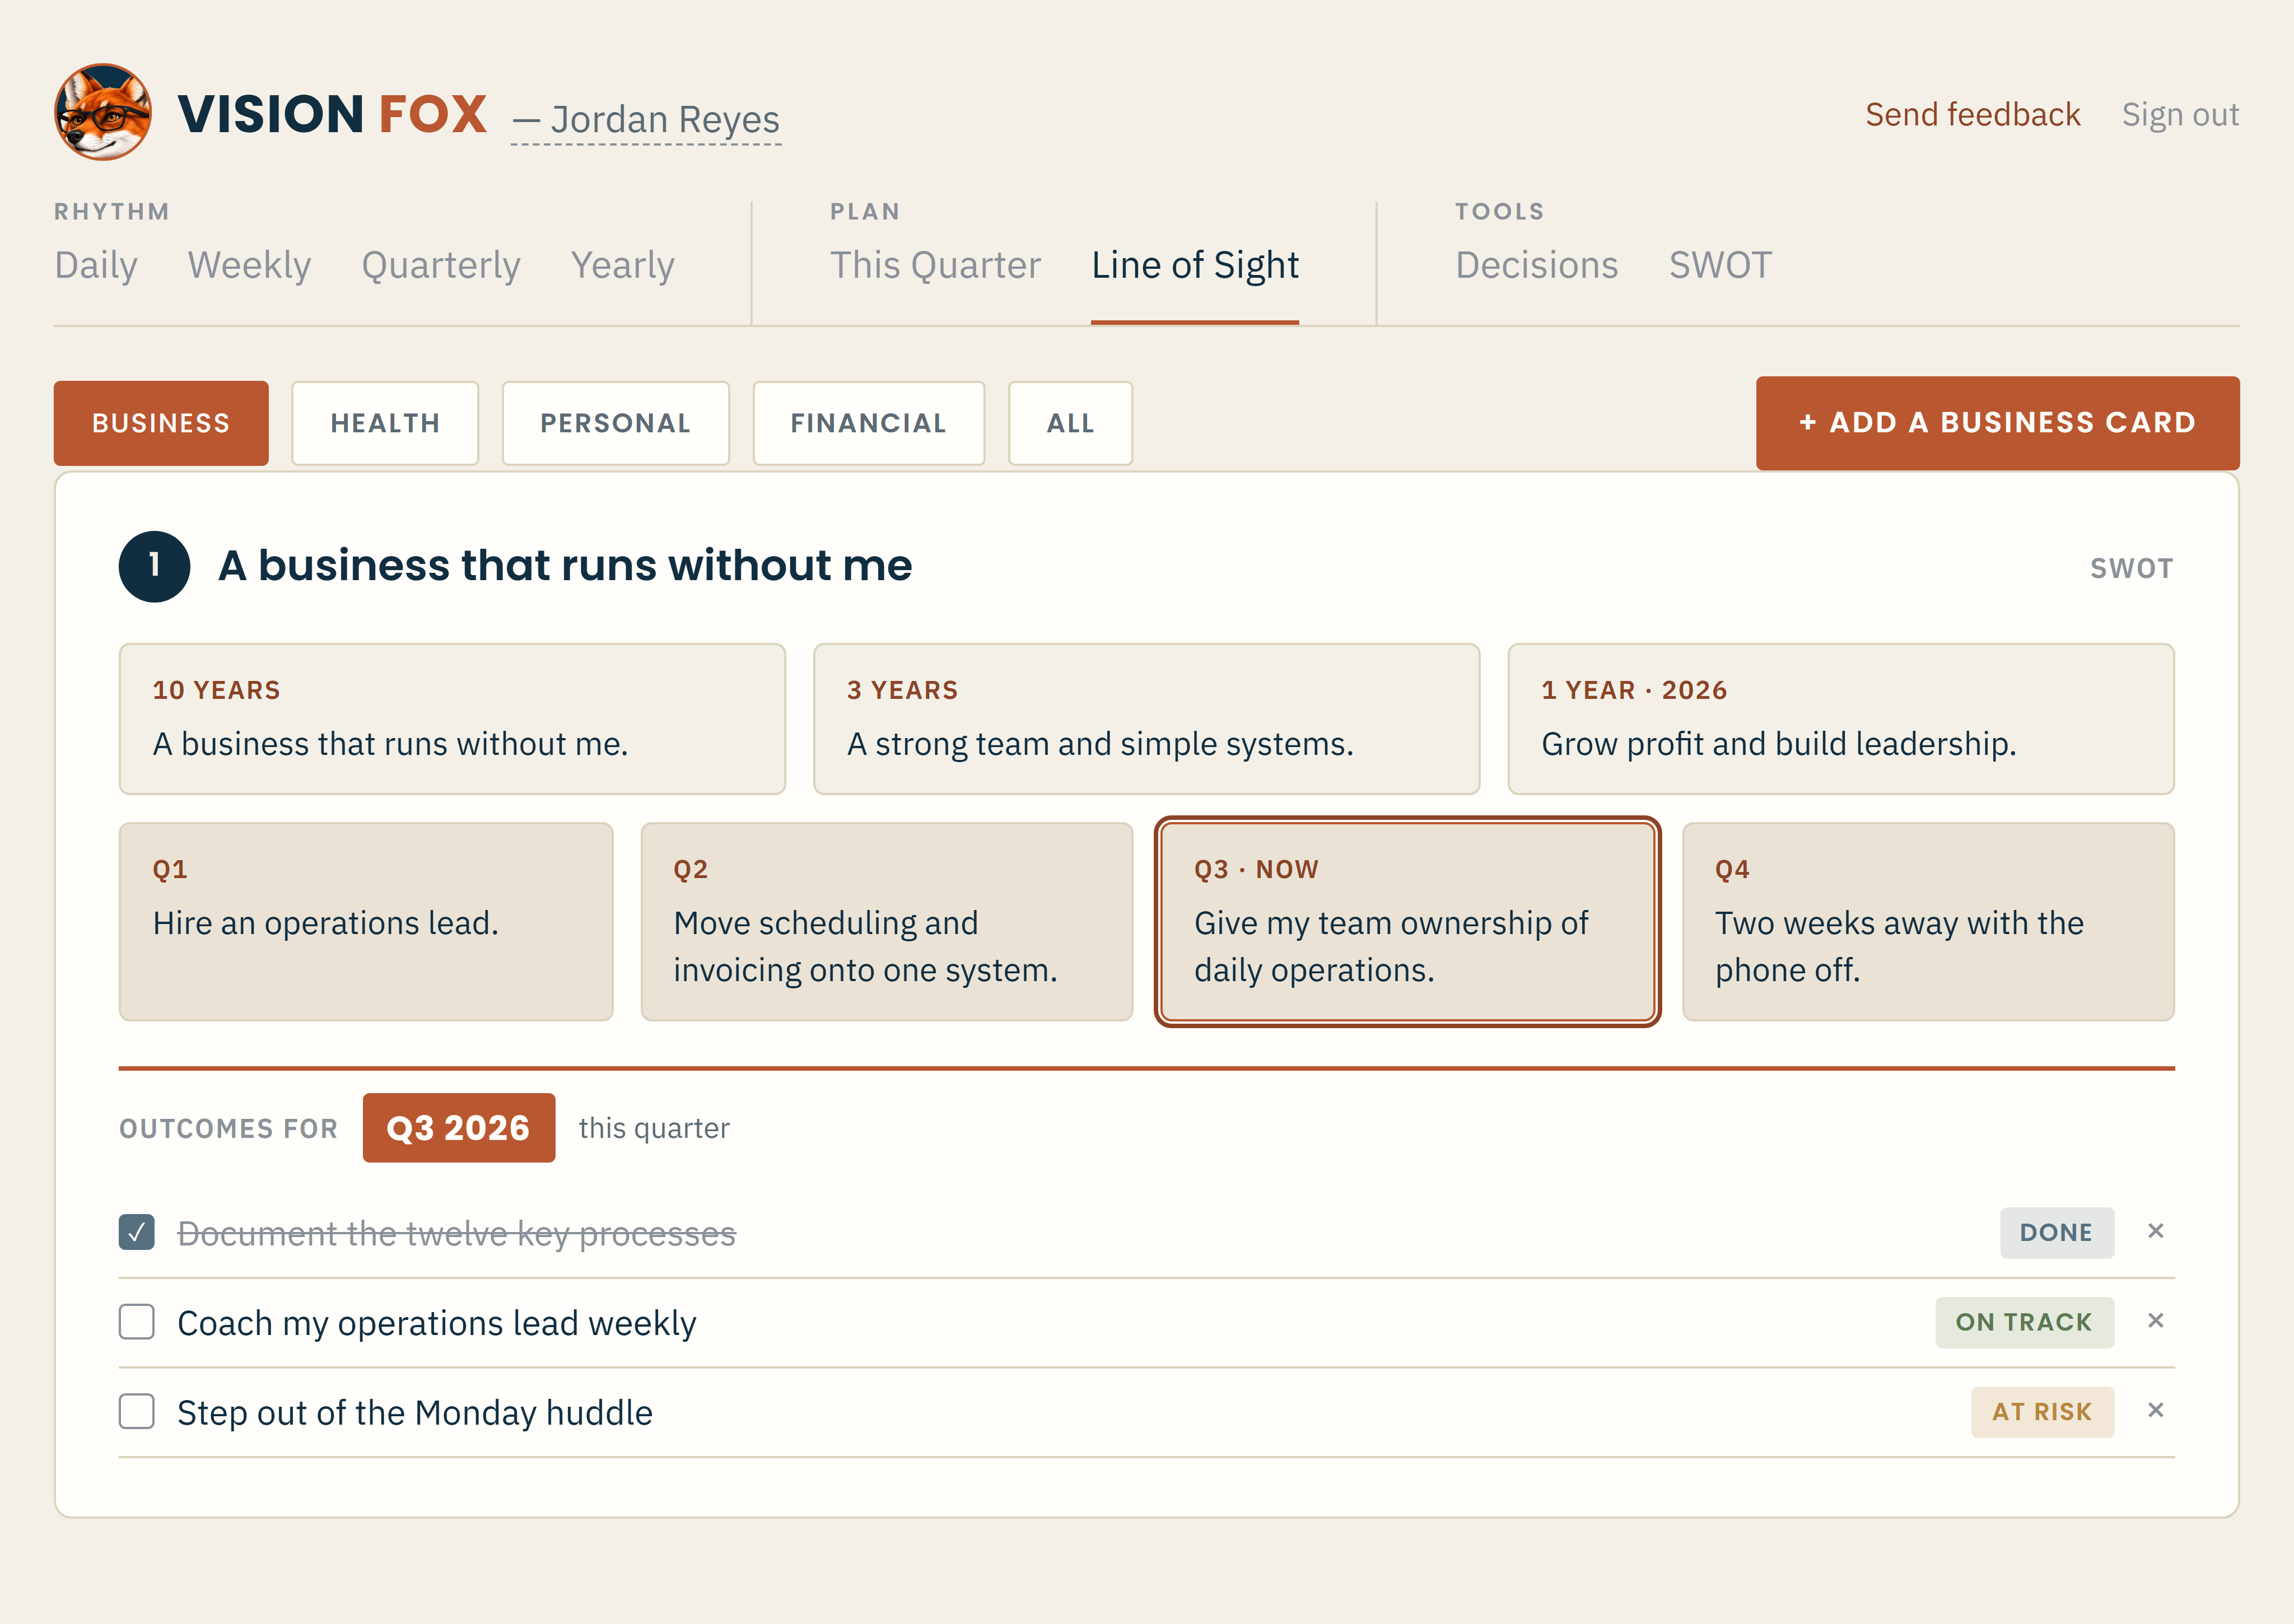
Task: Click Sign out
Action: pyautogui.click(x=2180, y=115)
